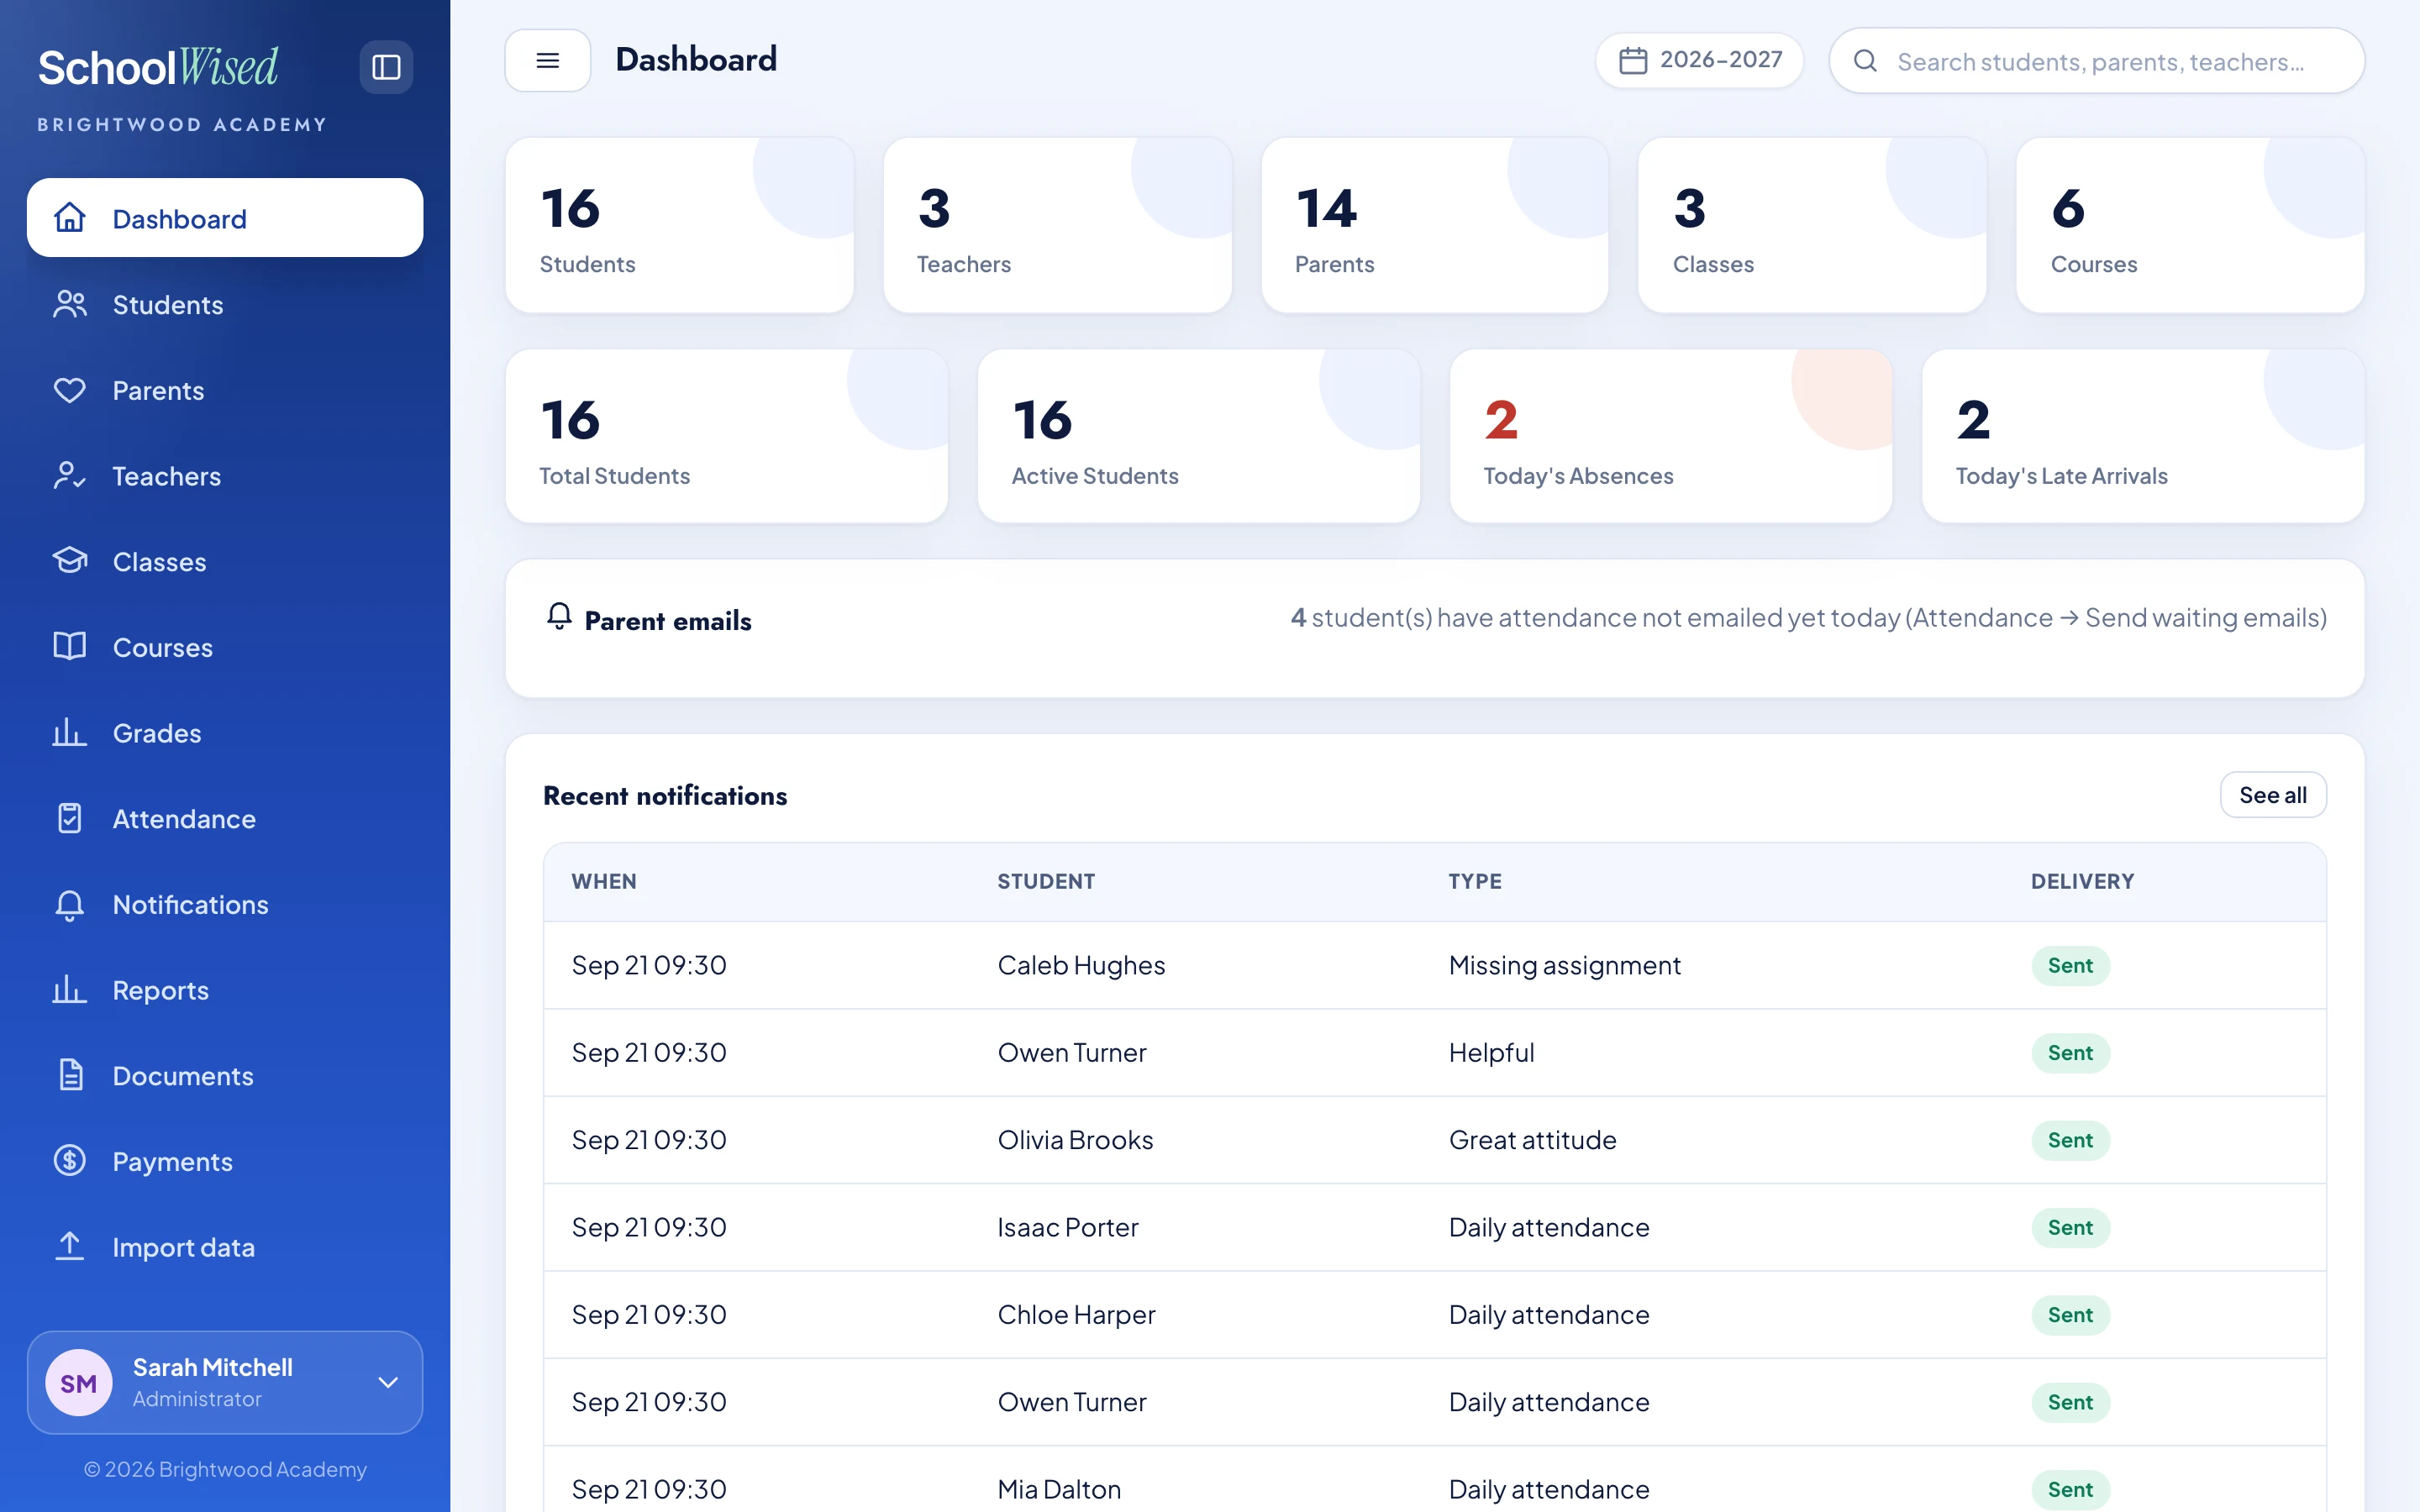Click the Classes graduation cap icon

(70, 561)
